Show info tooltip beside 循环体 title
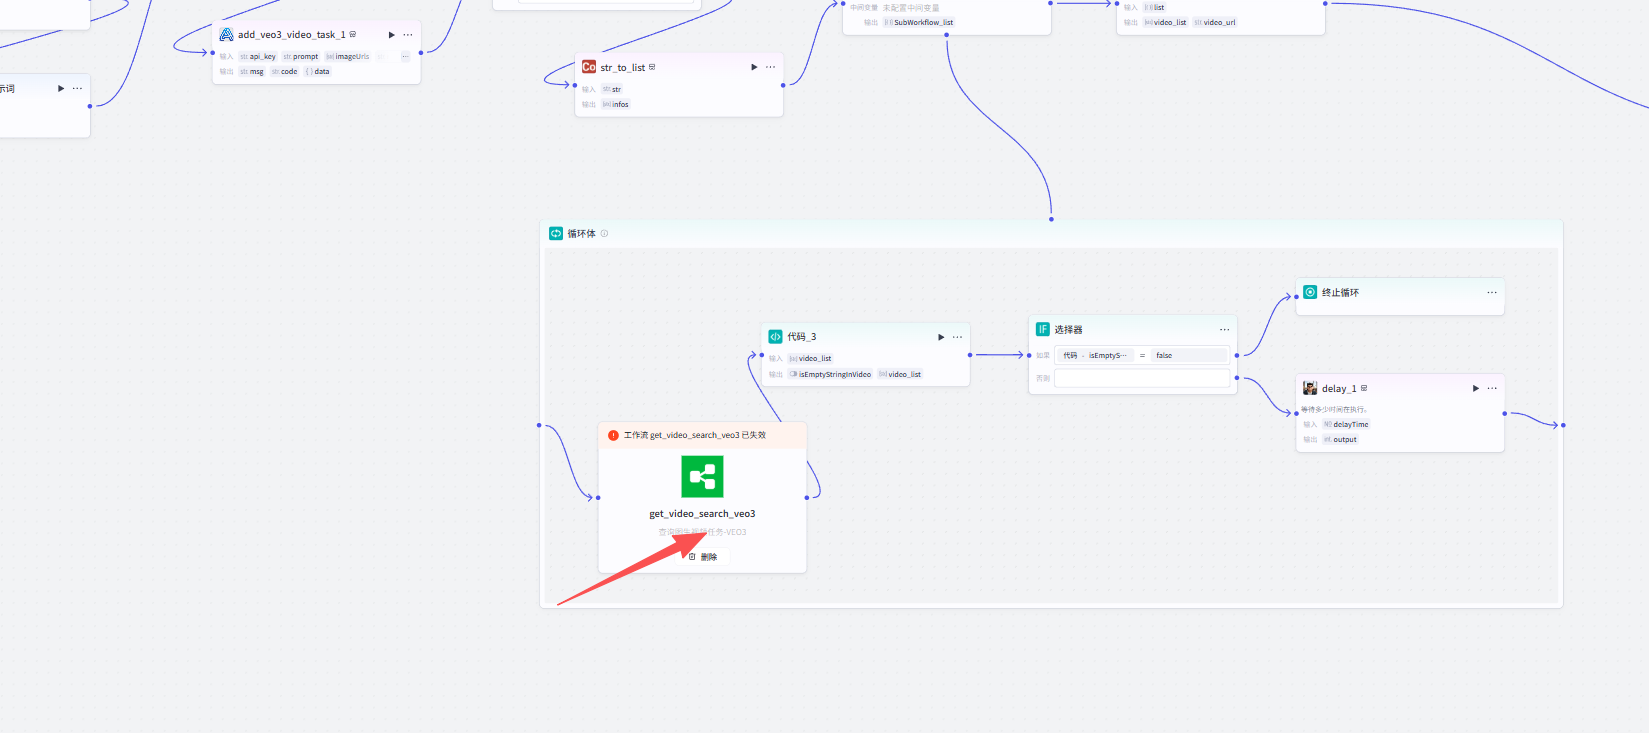 (604, 234)
